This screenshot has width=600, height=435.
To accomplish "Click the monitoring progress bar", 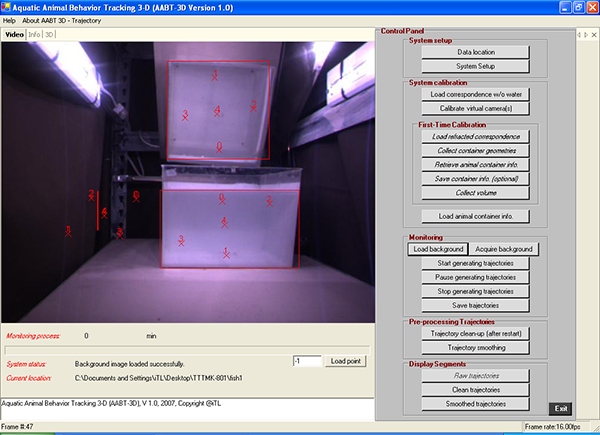I will pos(186,349).
